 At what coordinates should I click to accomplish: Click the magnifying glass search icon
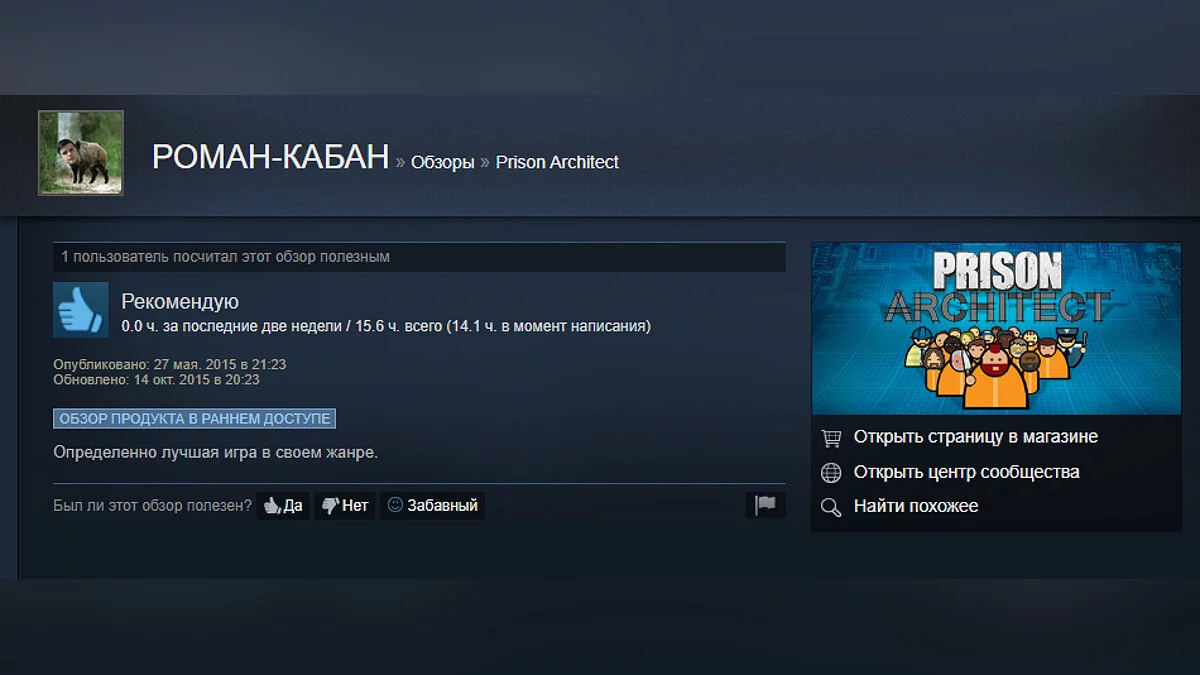click(831, 507)
